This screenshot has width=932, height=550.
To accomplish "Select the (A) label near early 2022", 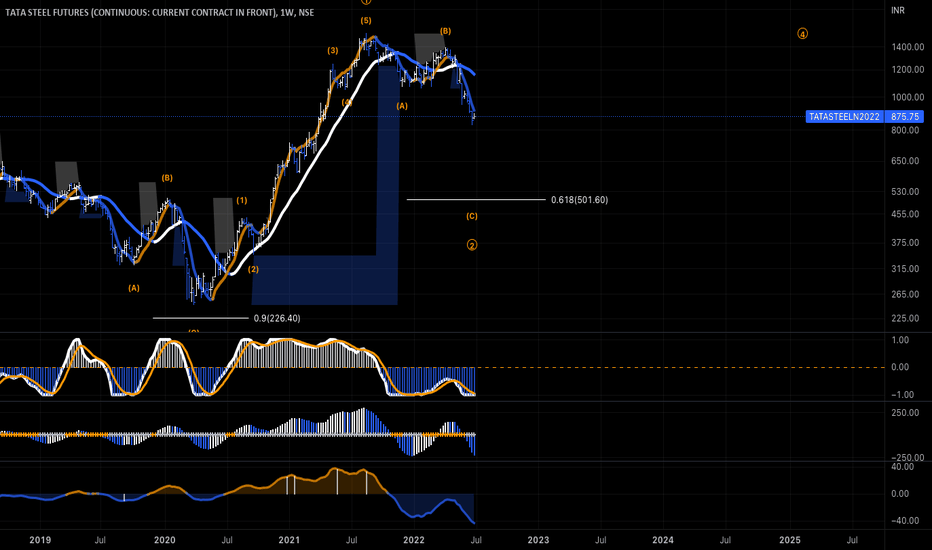I will tap(402, 106).
